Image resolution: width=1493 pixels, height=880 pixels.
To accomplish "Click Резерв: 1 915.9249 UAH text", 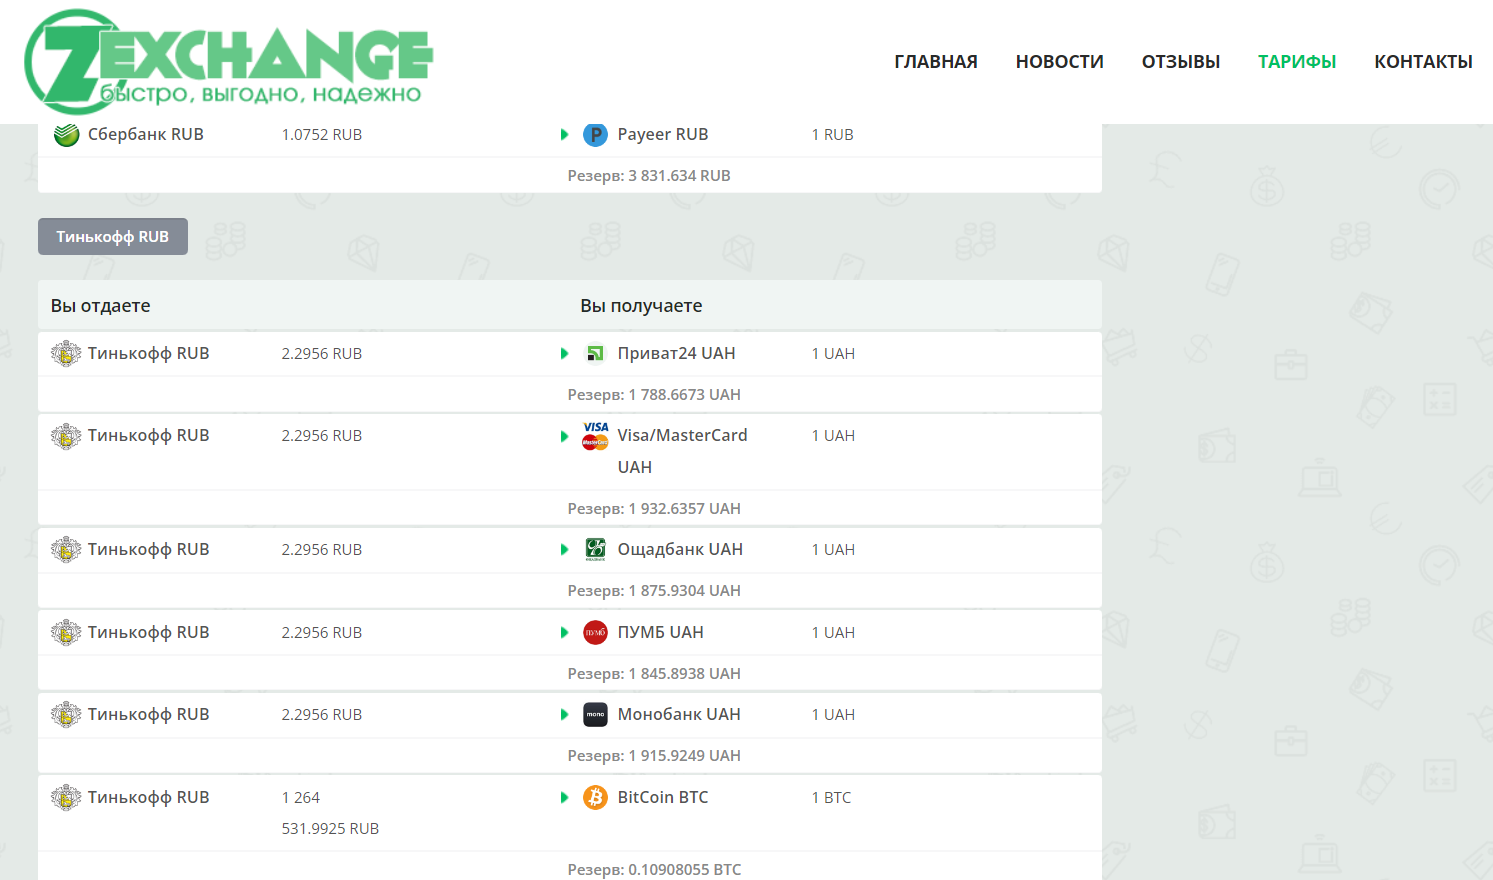I will 654,756.
